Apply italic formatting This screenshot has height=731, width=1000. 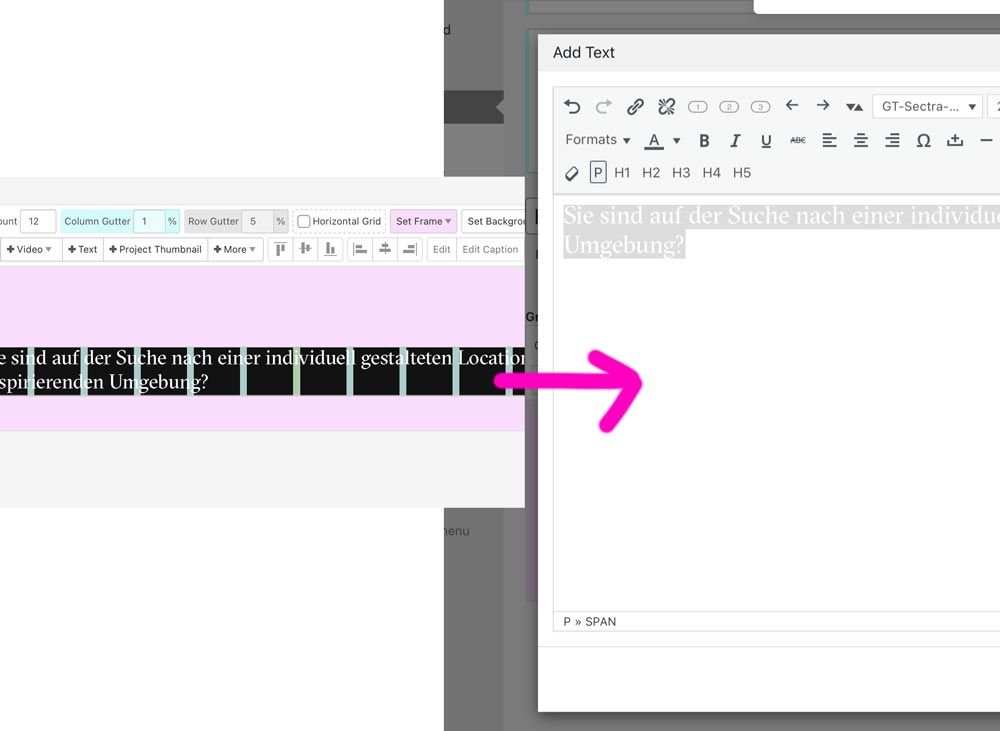[735, 141]
